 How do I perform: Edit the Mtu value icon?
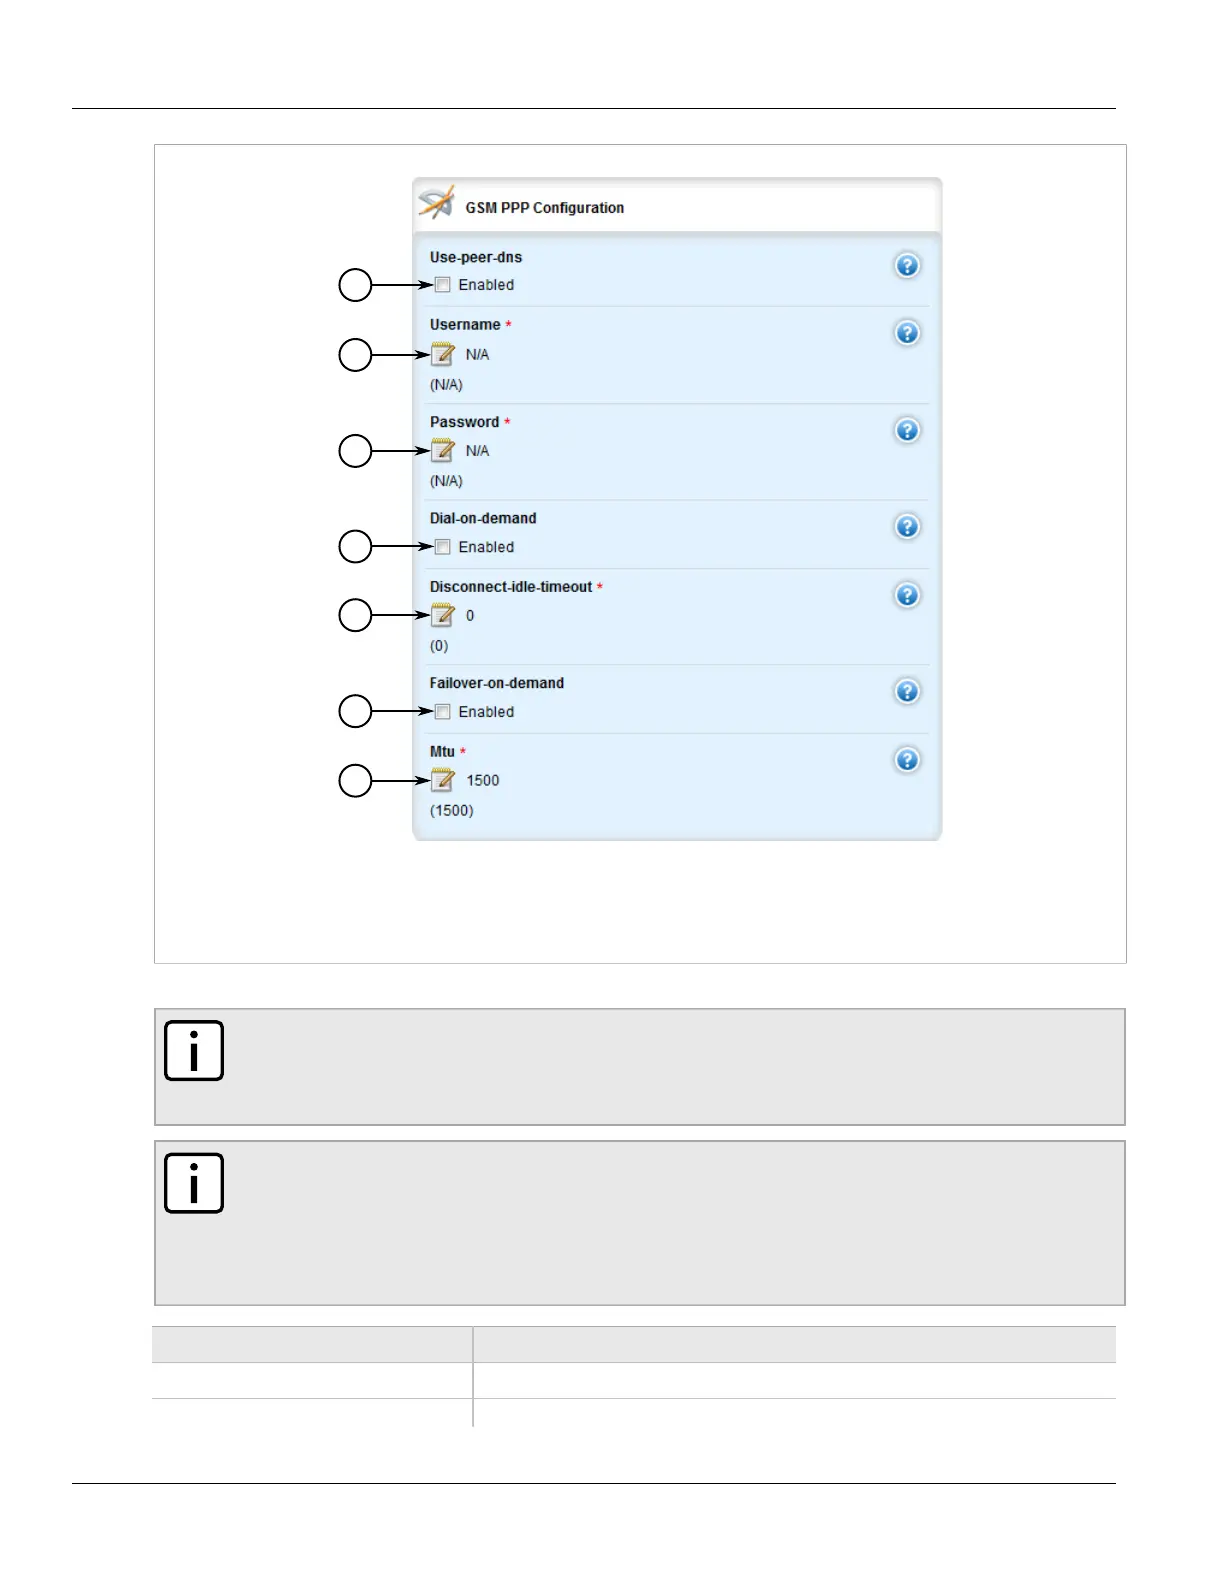coord(442,780)
